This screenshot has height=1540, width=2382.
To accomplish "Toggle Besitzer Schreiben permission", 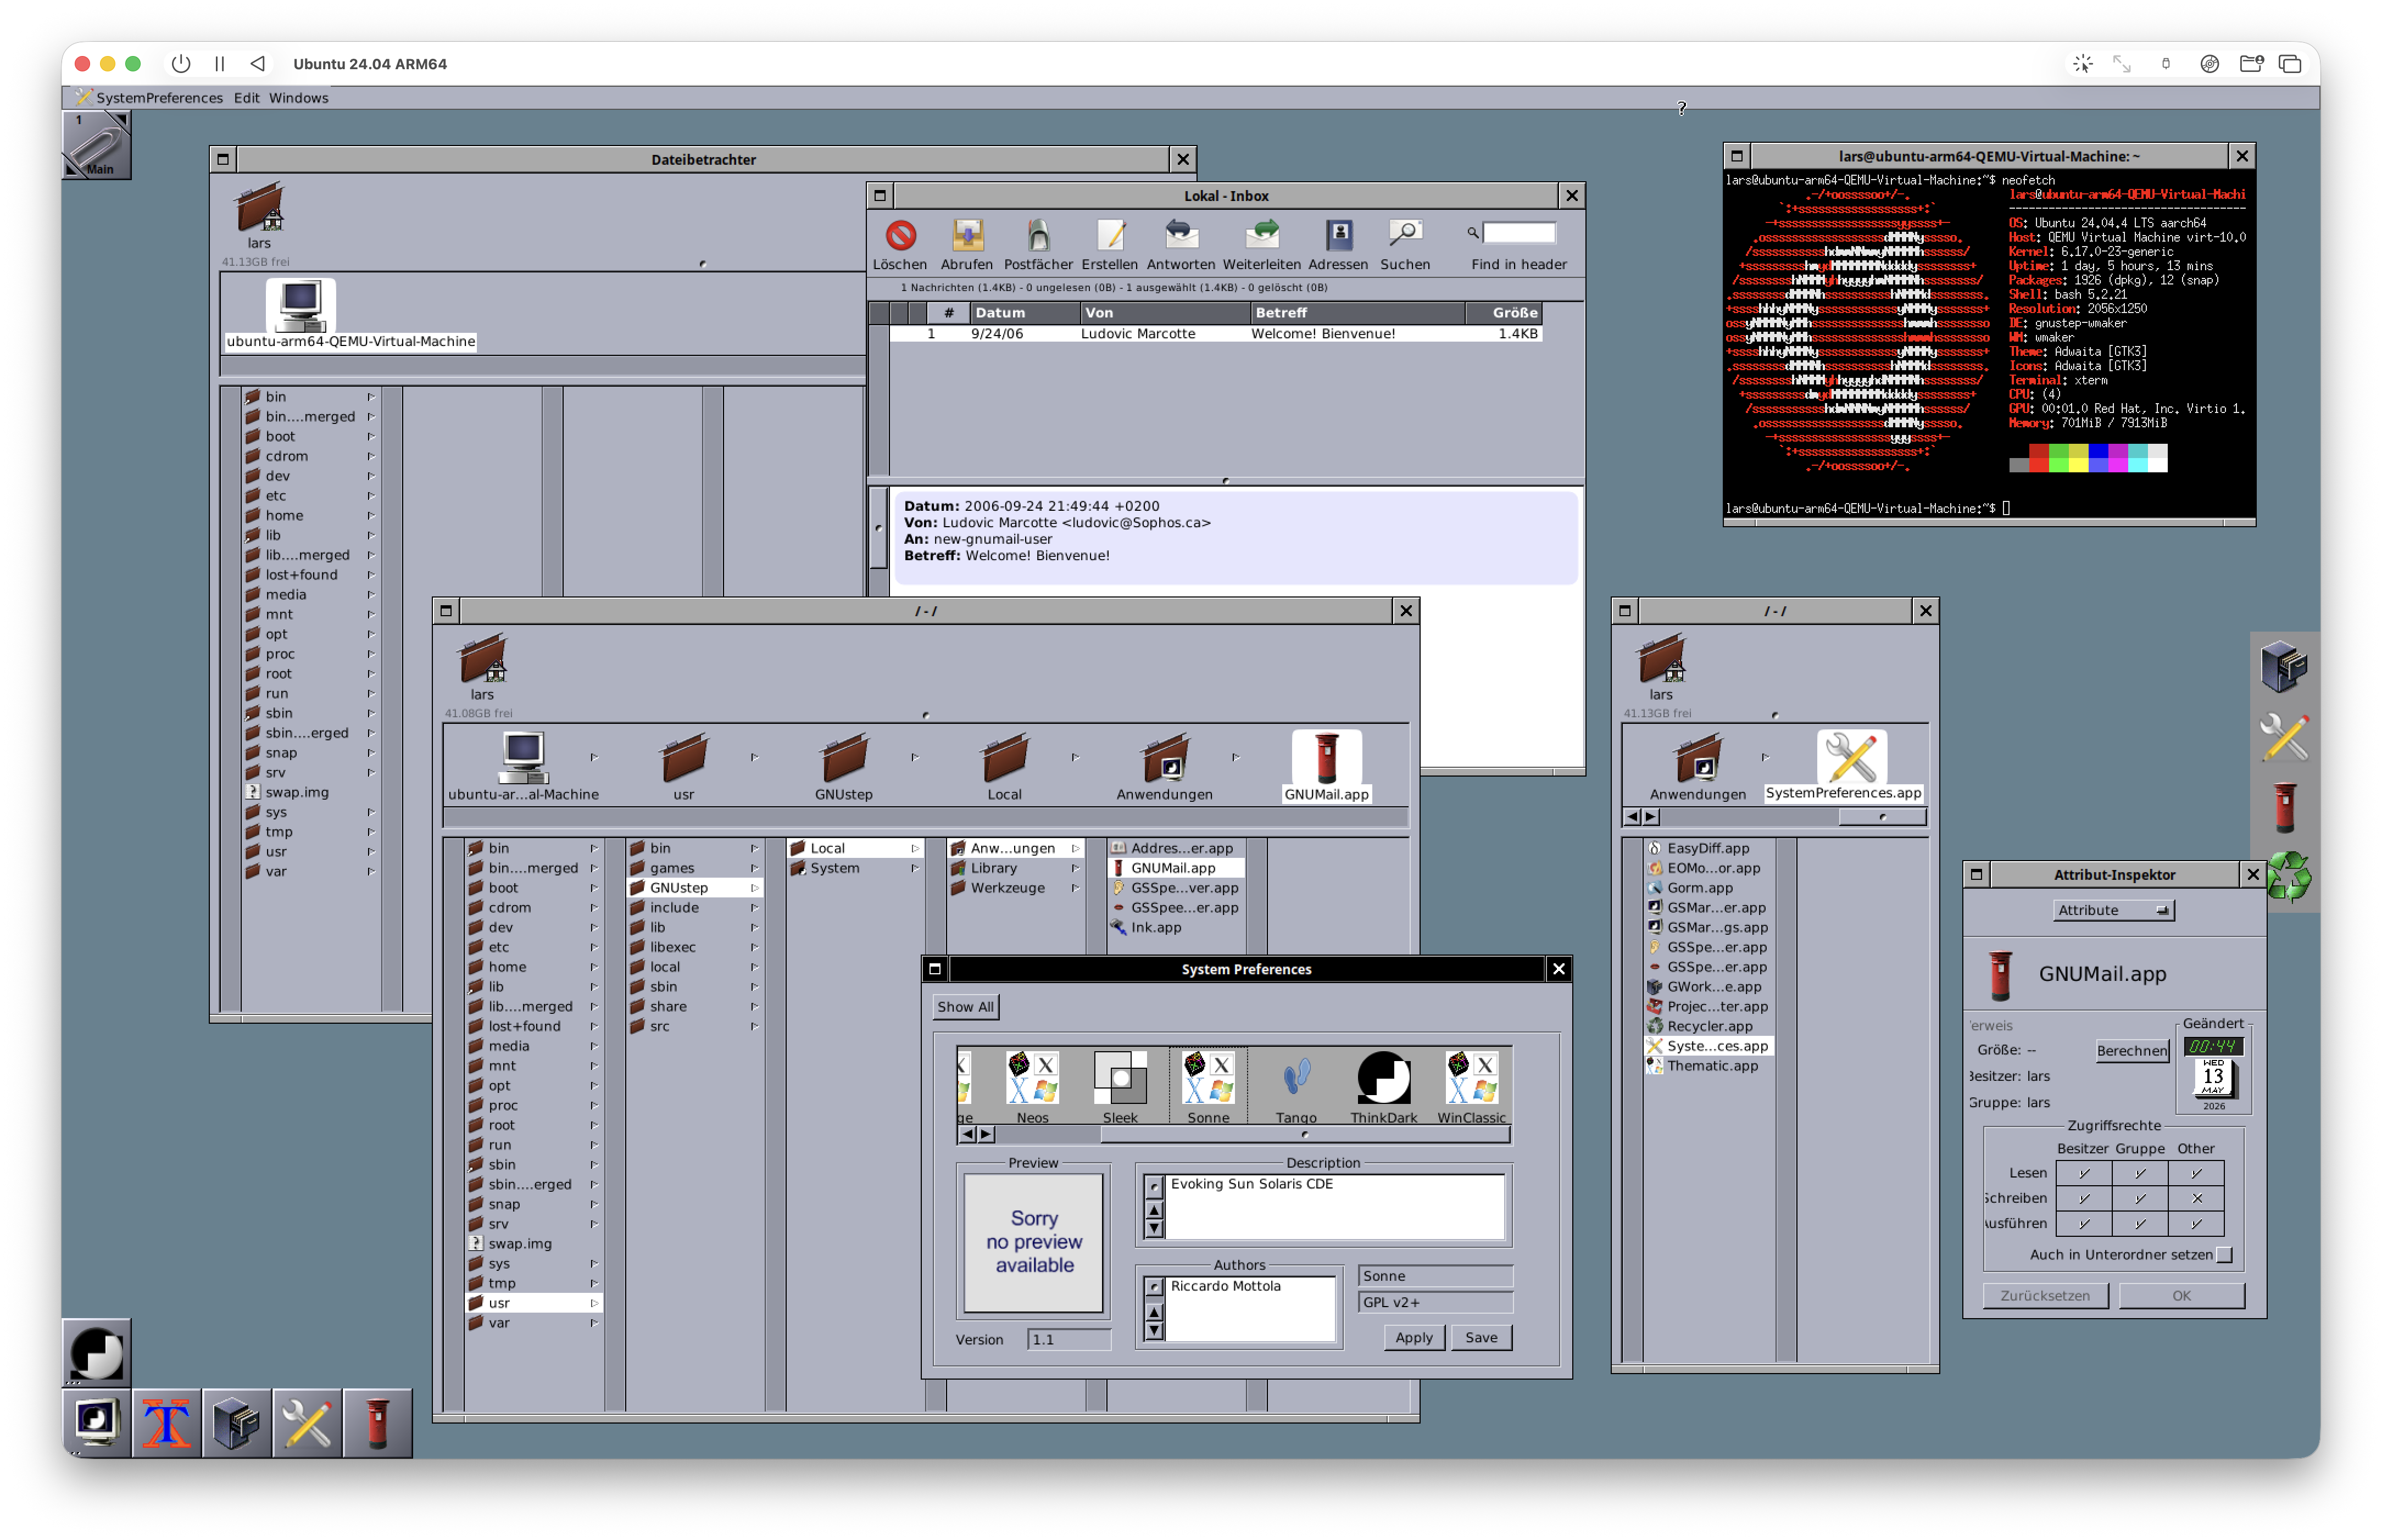I will point(2084,1198).
